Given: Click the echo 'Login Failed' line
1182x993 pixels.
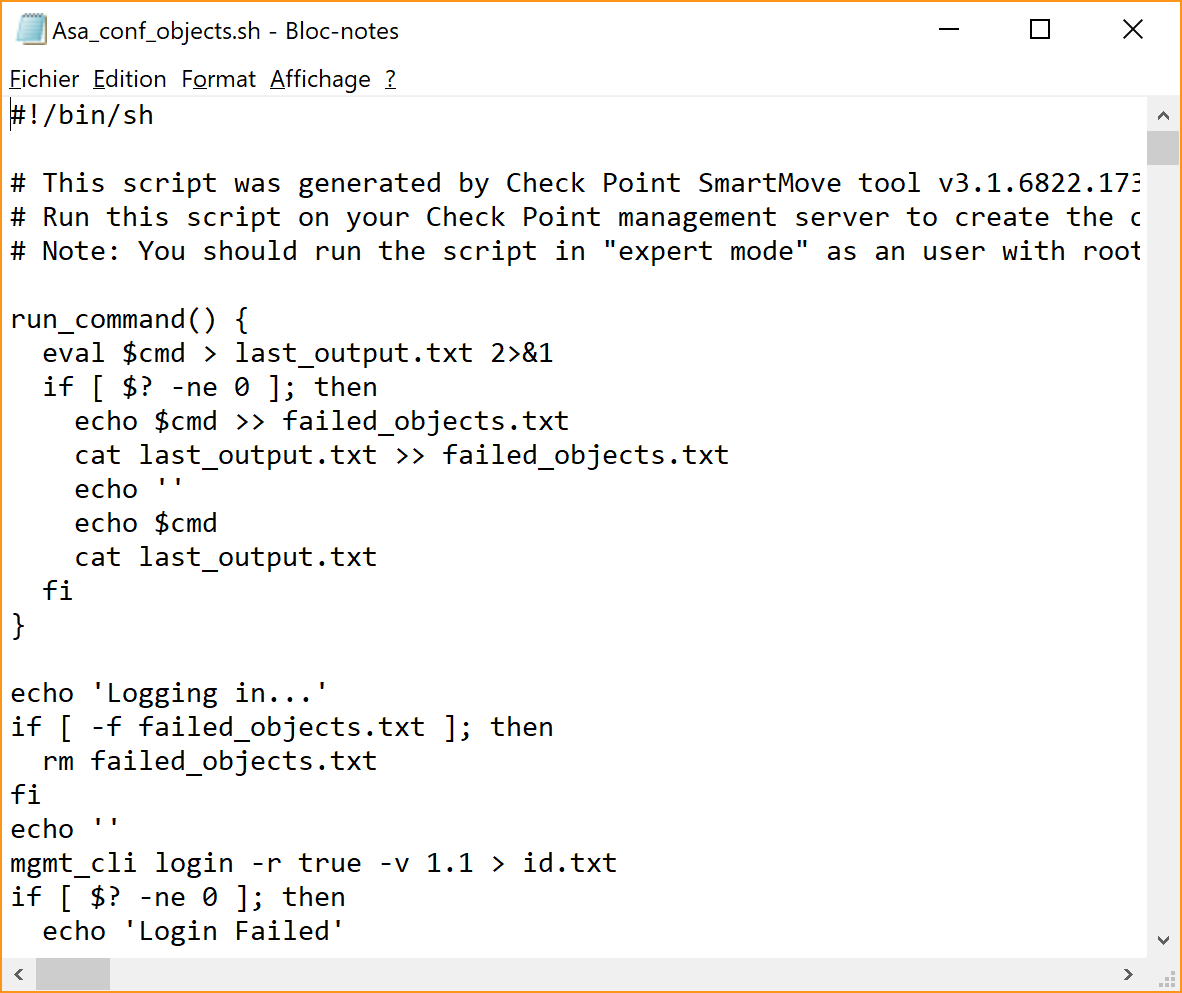Looking at the screenshot, I should pos(193,931).
